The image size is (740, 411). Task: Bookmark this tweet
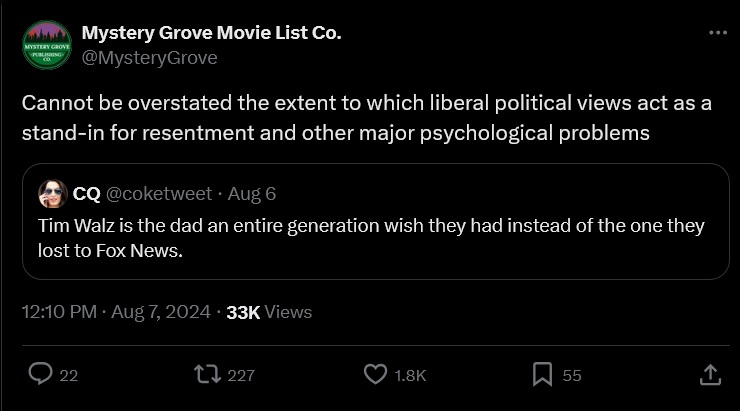[x=542, y=374]
